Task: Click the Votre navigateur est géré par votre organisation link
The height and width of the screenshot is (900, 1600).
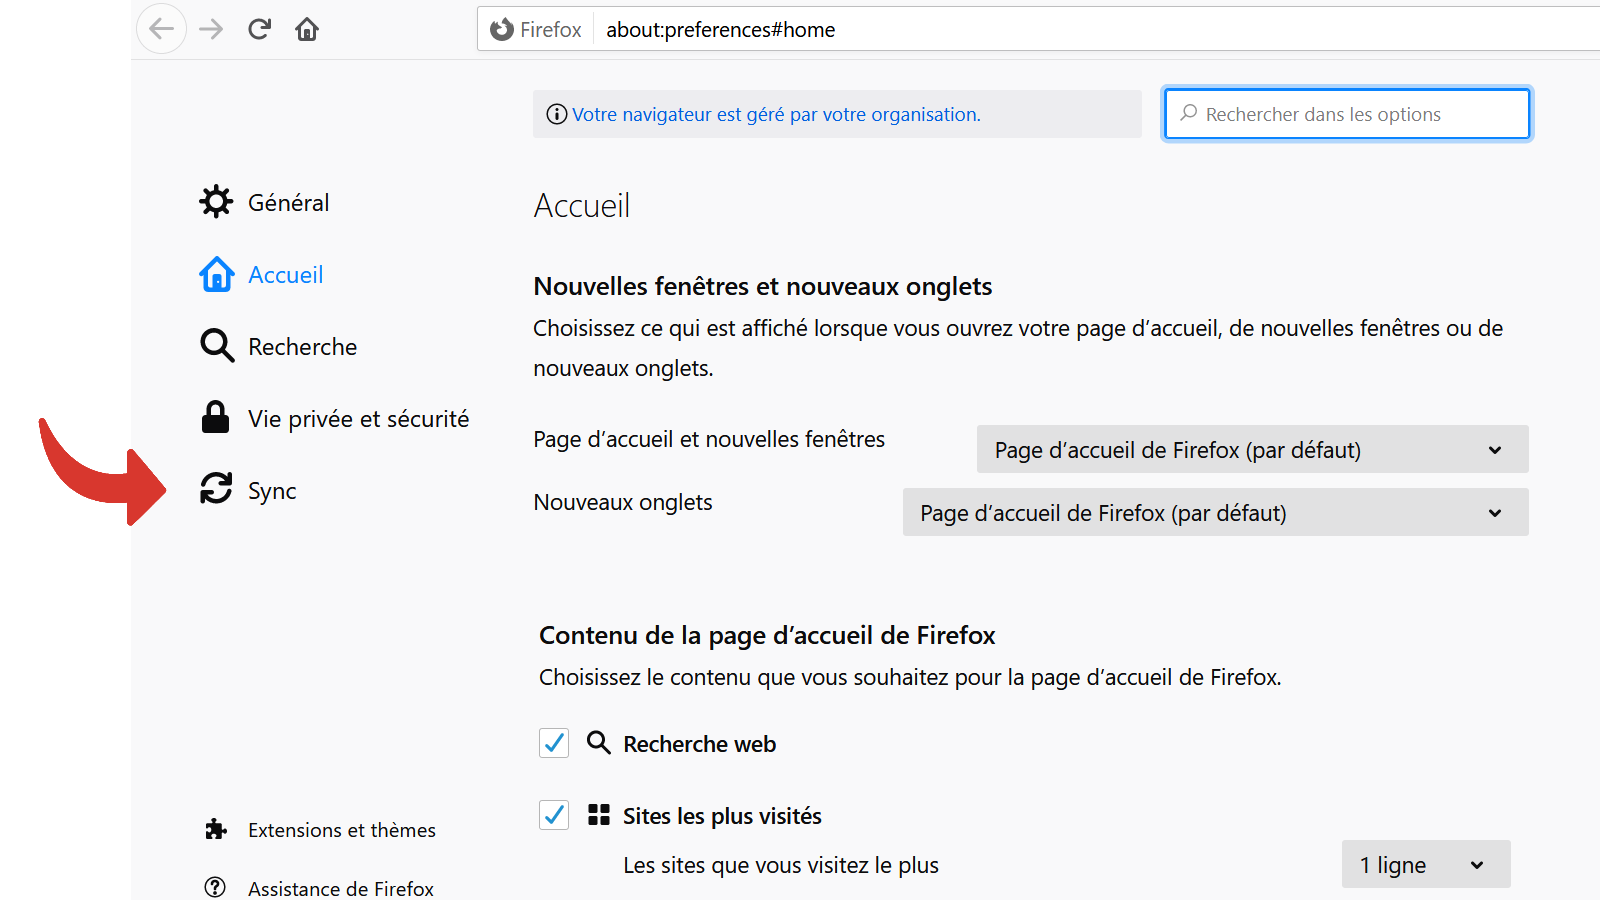Action: 776,114
